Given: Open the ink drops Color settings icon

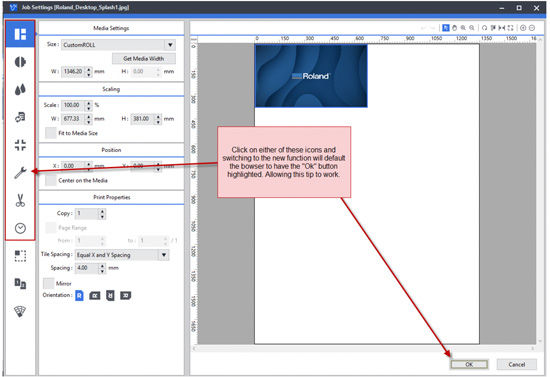Looking at the screenshot, I should click(20, 89).
